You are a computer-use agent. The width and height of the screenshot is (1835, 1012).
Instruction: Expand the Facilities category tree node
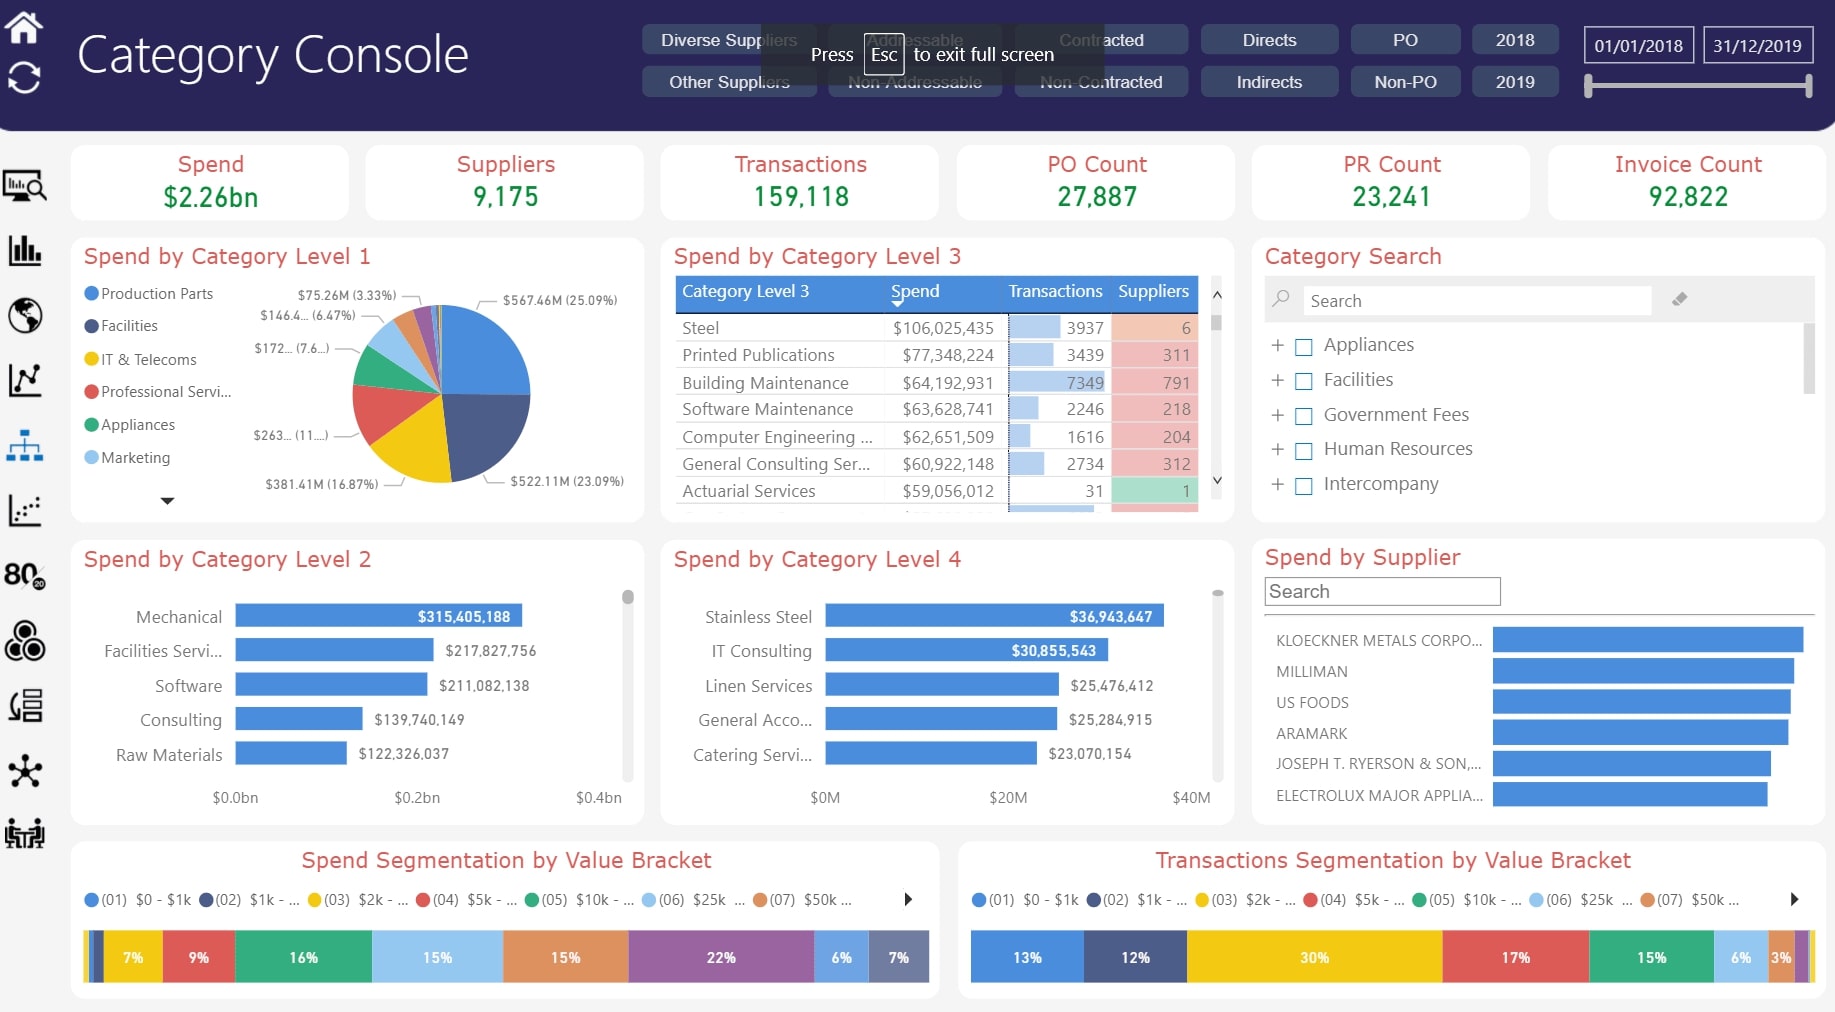pos(1277,380)
